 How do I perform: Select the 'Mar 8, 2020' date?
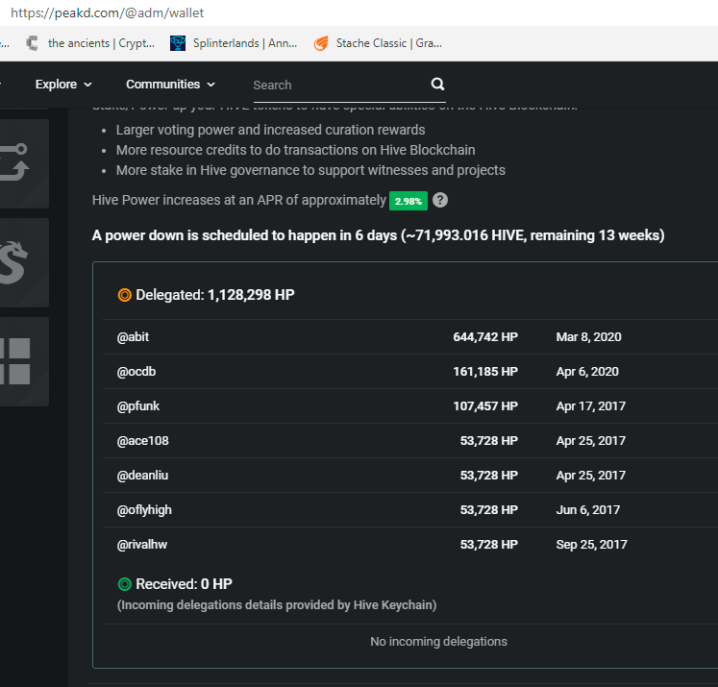pyautogui.click(x=588, y=337)
